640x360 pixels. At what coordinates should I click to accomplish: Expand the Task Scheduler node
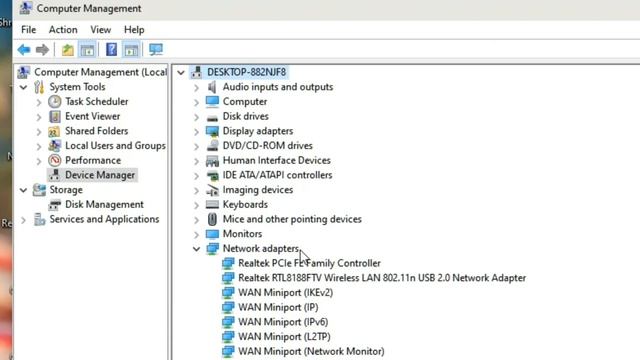pos(39,102)
